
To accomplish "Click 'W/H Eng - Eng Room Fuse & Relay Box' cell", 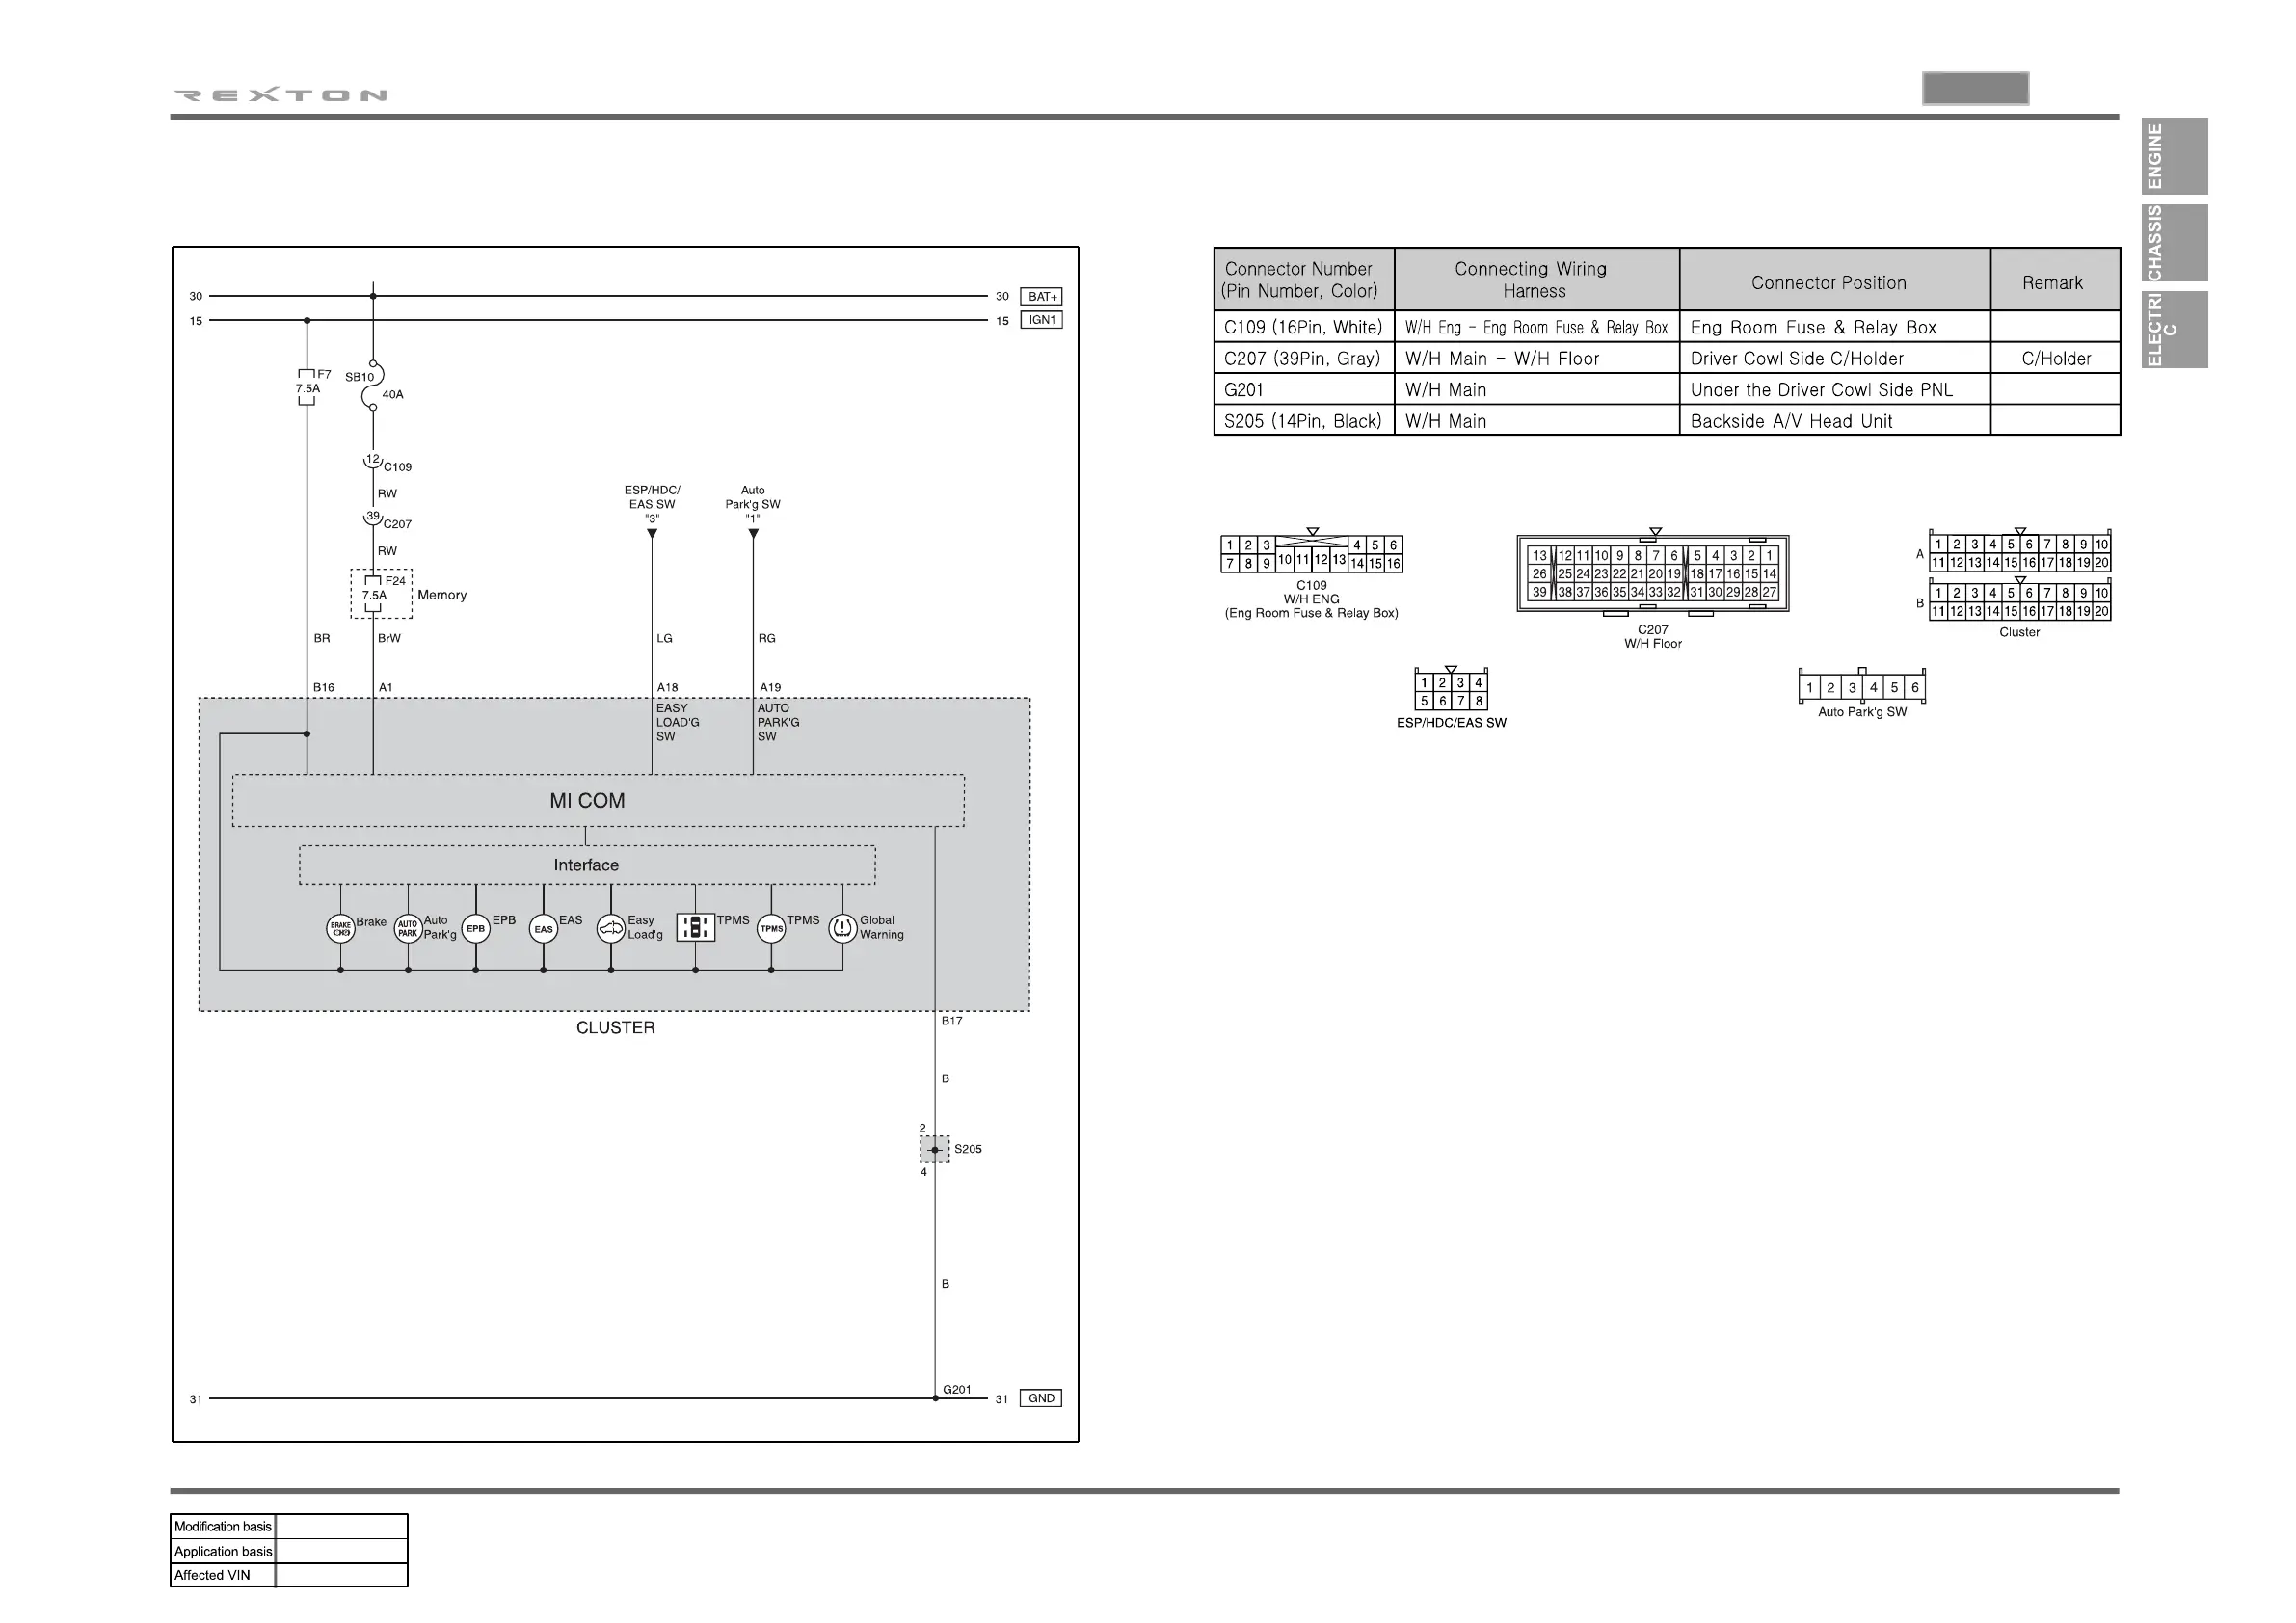I will pos(1537,327).
